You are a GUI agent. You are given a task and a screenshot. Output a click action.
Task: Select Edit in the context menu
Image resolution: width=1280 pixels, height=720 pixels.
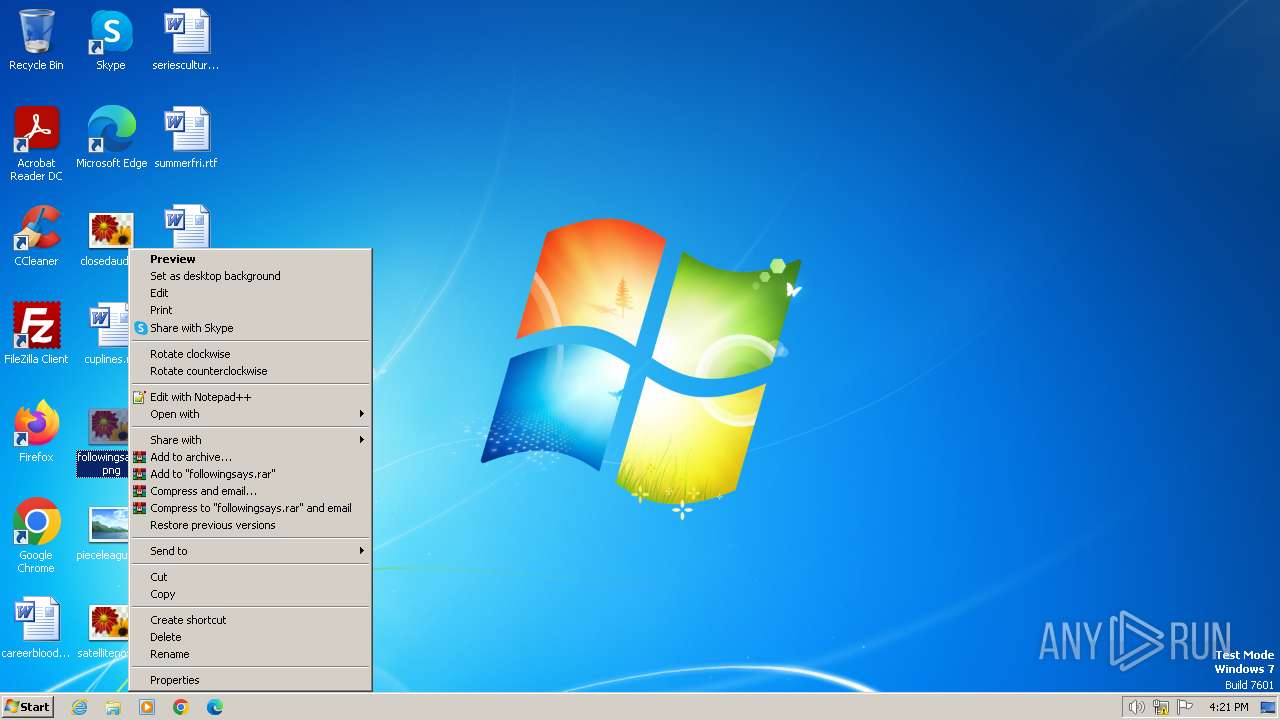pos(250,293)
